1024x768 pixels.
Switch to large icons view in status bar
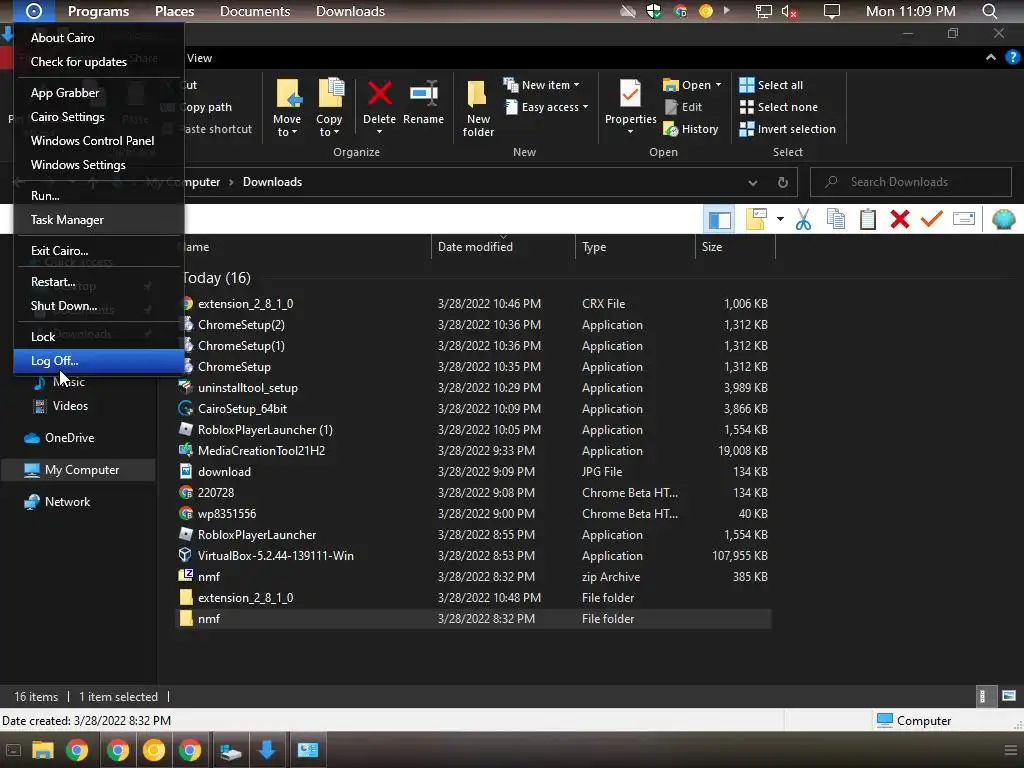pos(1009,696)
